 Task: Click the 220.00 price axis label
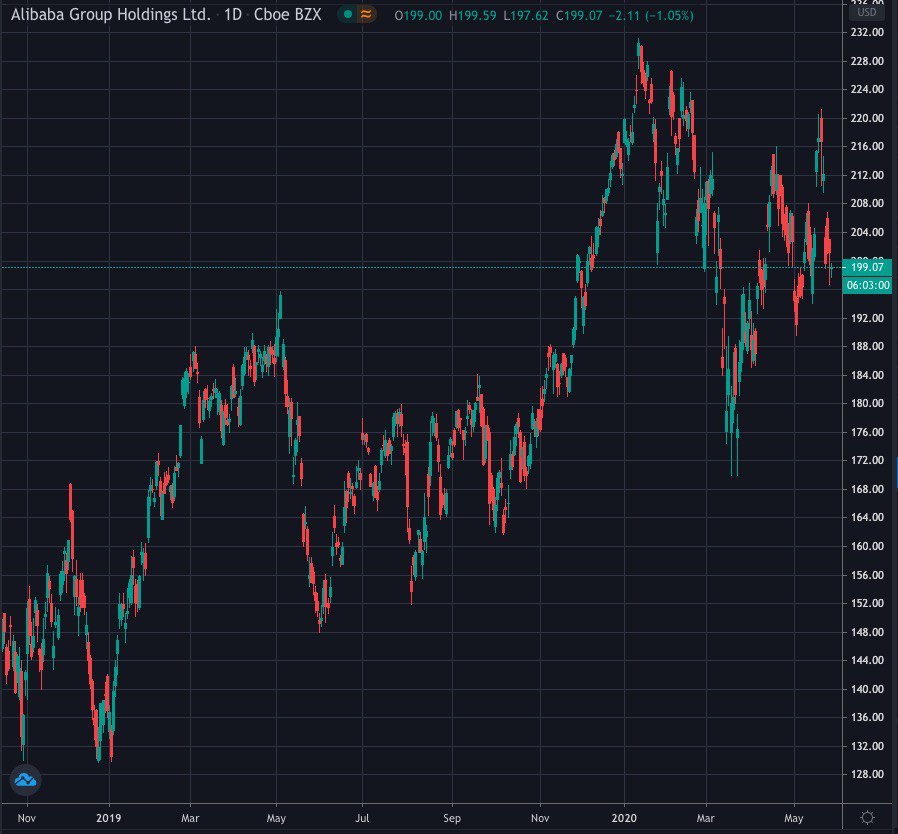tap(867, 118)
